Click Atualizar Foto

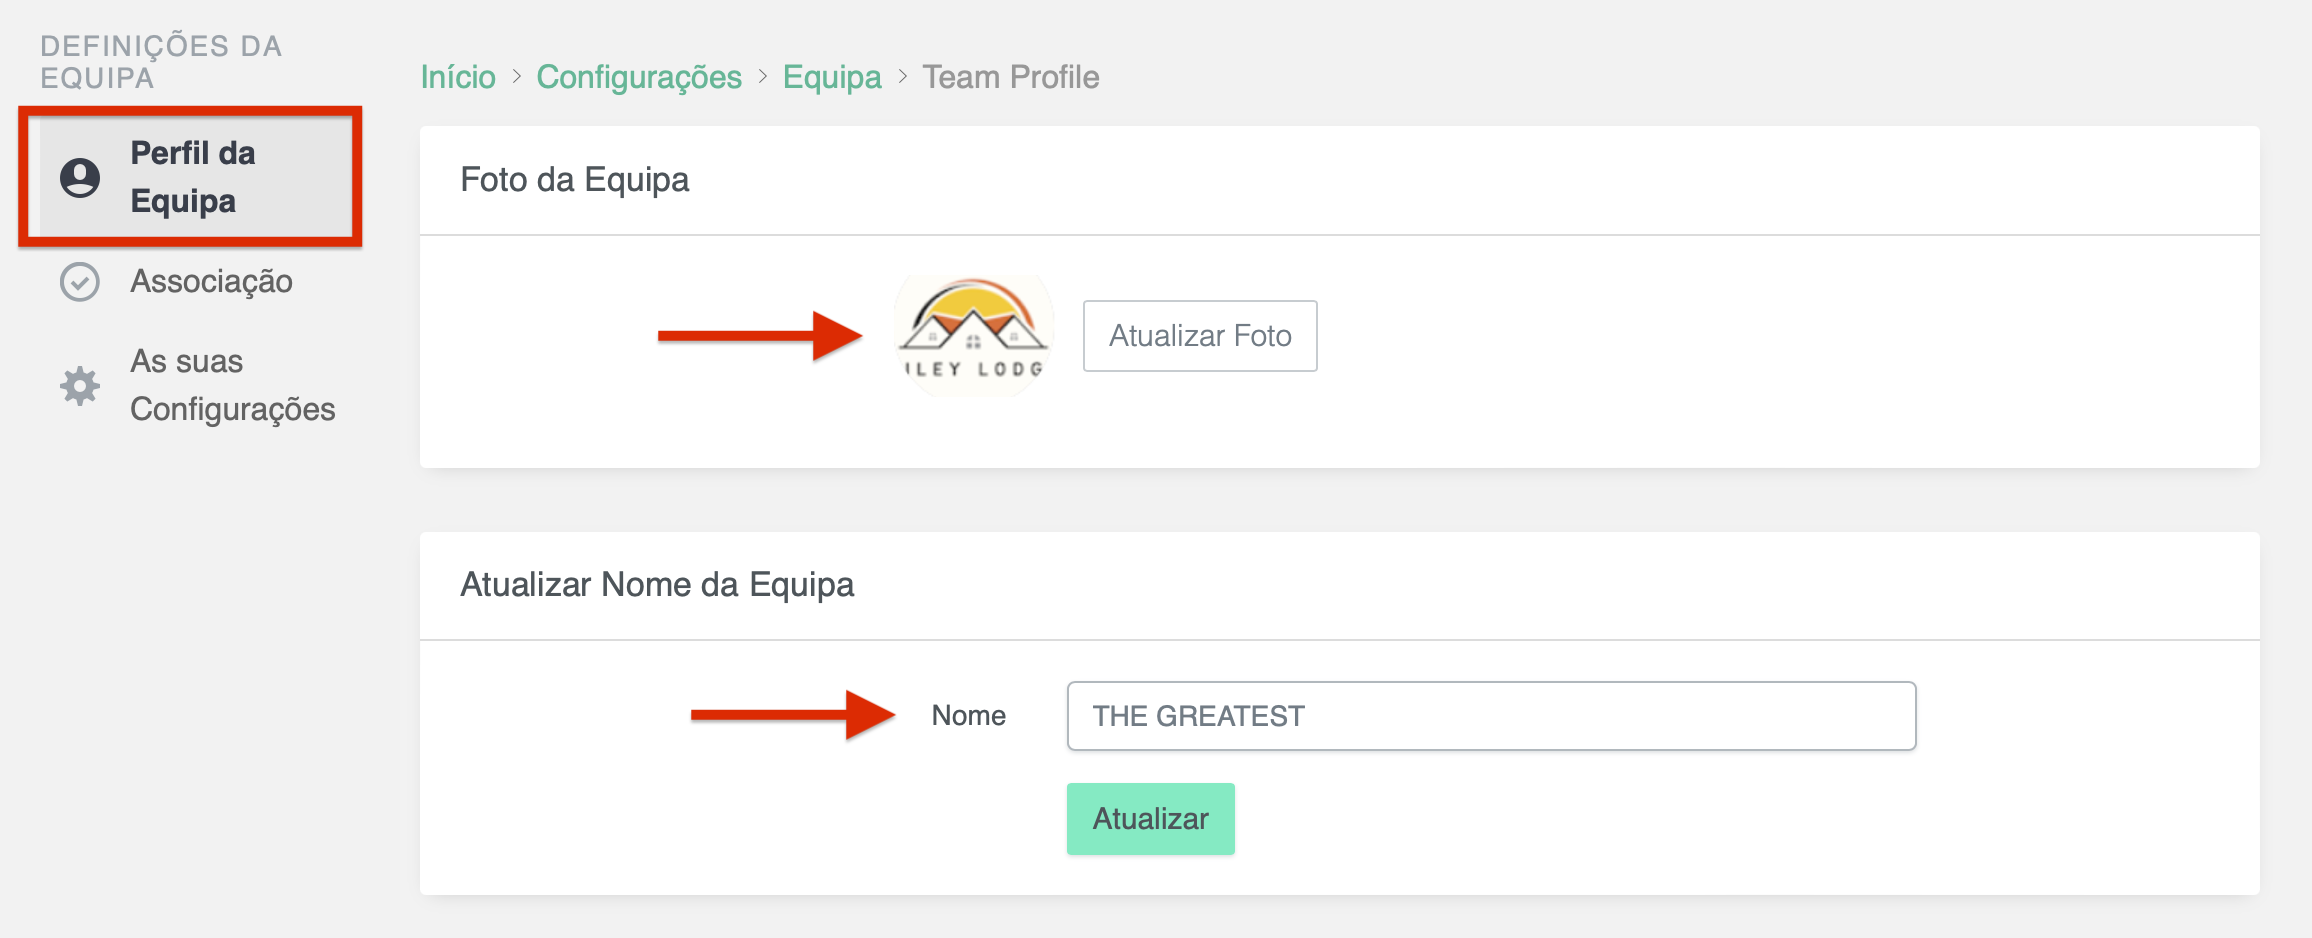1199,336
